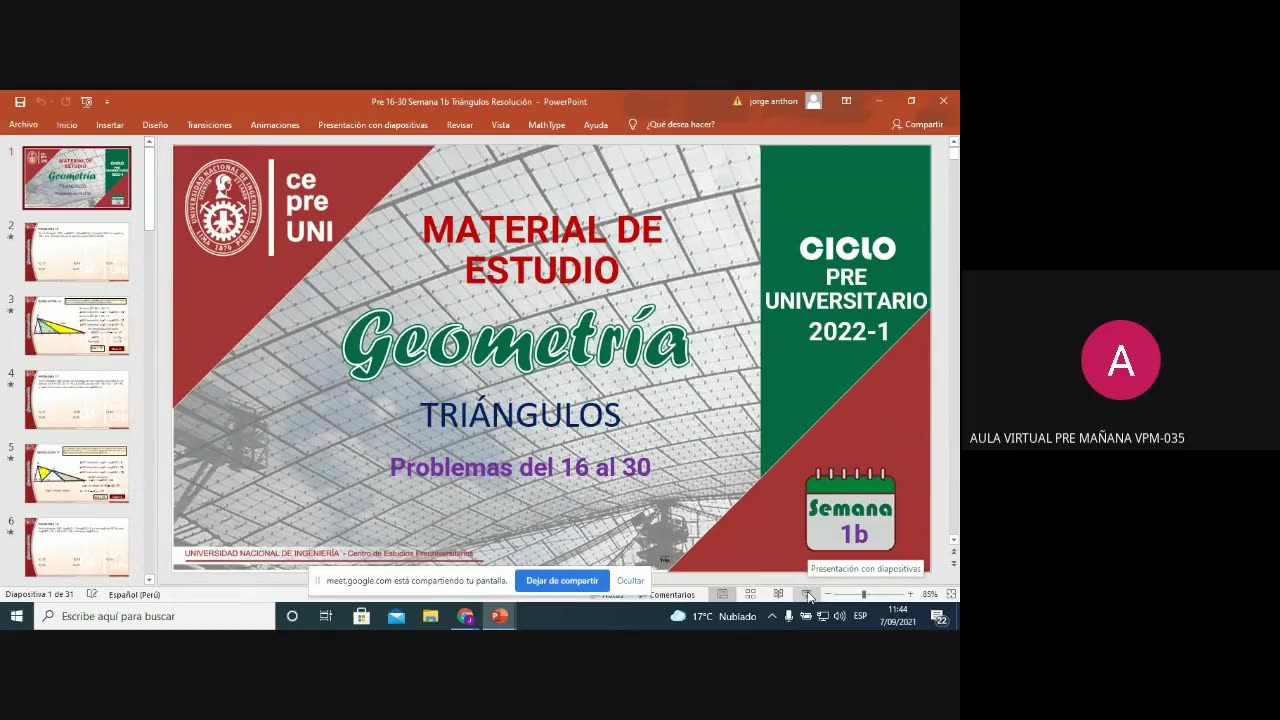Switch to the Insertar tab

(110, 125)
